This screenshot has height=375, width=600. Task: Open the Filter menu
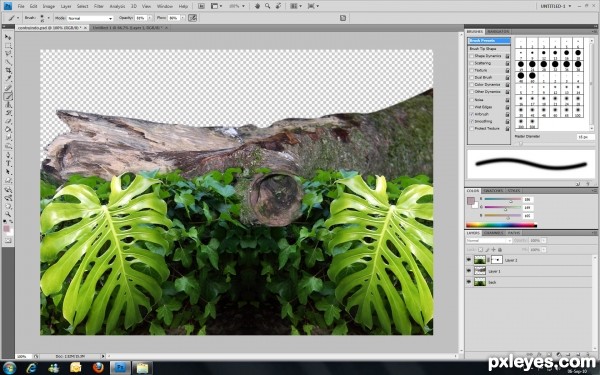coord(99,6)
